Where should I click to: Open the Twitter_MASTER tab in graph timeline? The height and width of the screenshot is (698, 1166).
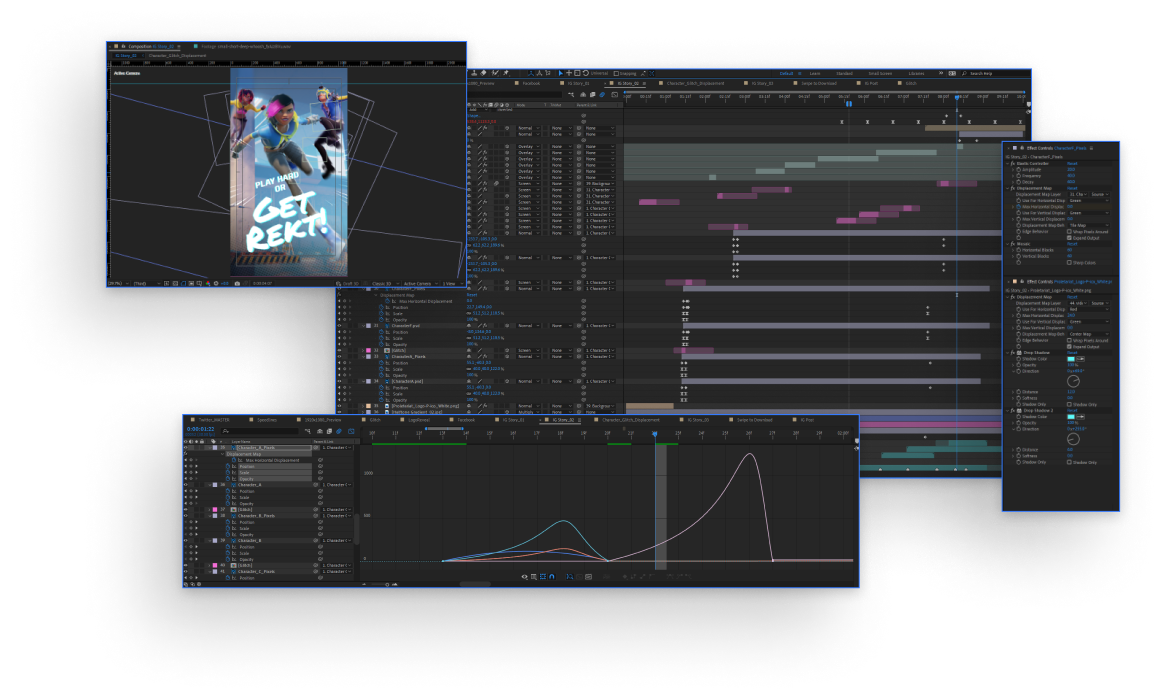click(214, 420)
